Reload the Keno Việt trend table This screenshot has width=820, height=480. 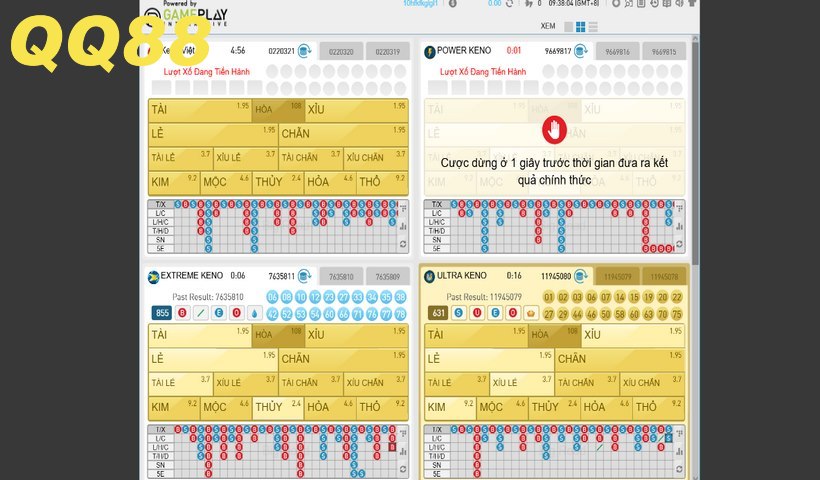[403, 244]
